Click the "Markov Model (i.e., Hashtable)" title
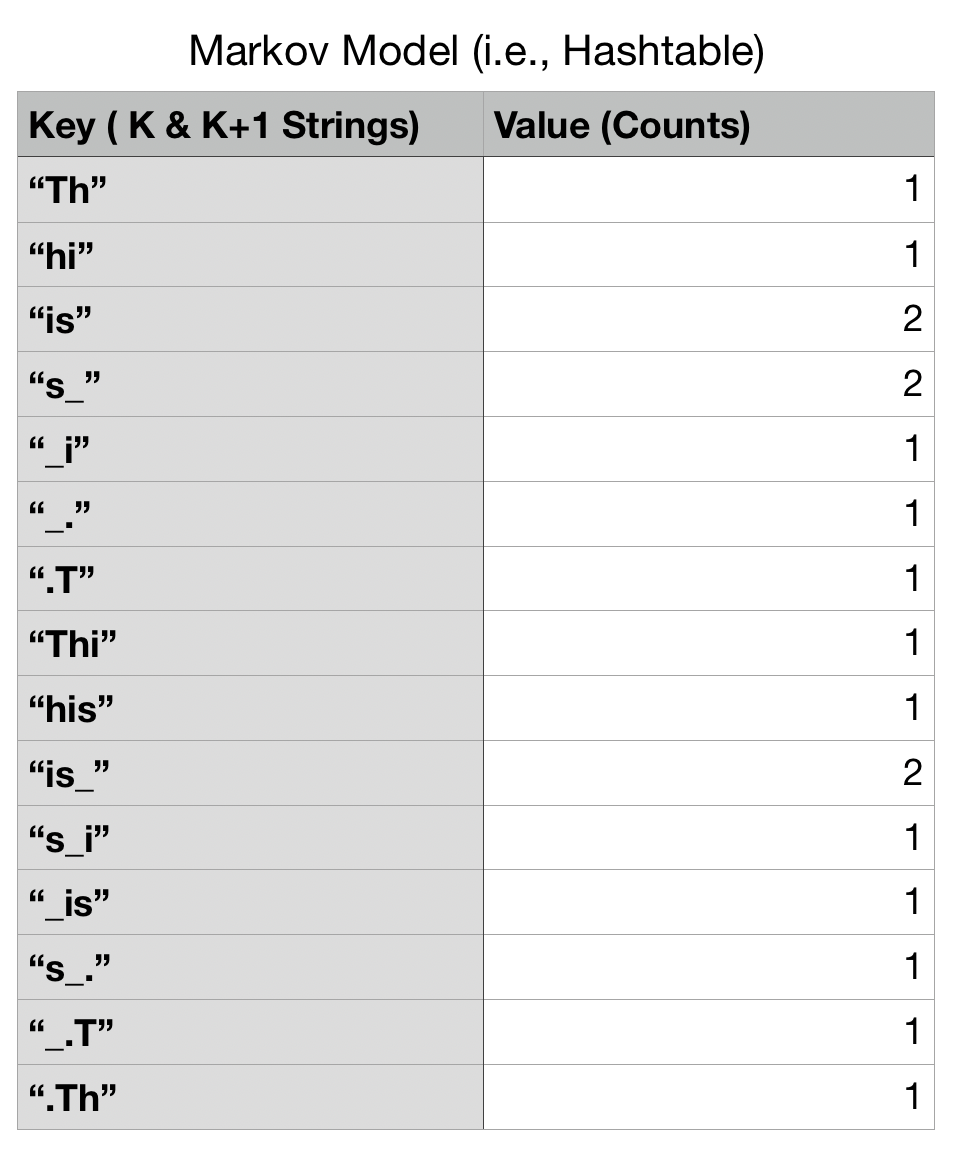The width and height of the screenshot is (966, 1160). pos(476,51)
